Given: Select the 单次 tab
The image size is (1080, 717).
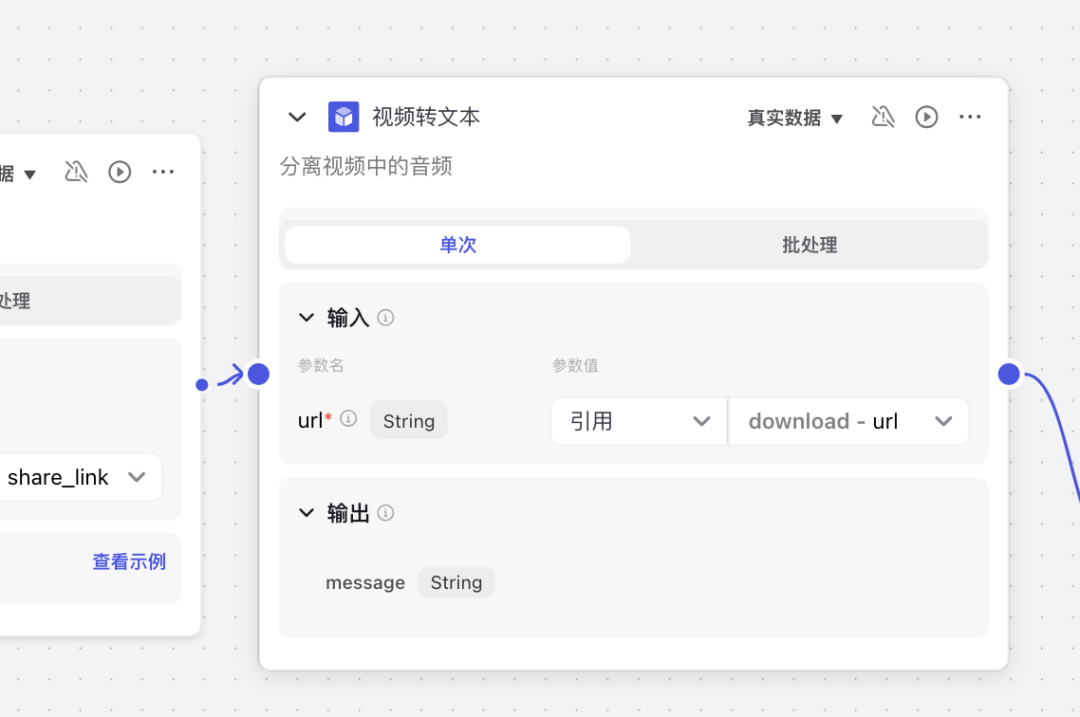Looking at the screenshot, I should click(457, 244).
